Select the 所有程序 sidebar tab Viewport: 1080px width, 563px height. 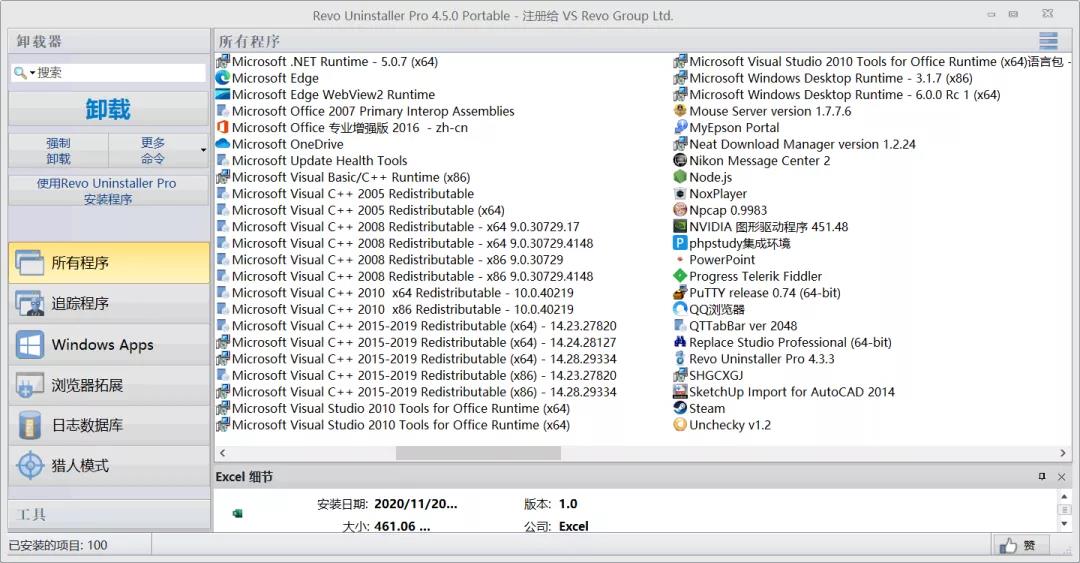pos(109,263)
